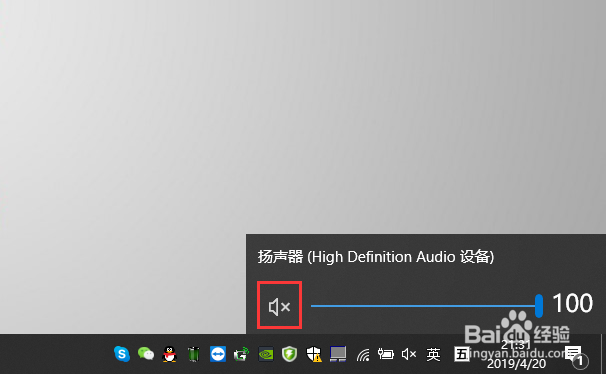
Task: Switch input language 英 indicator
Action: (433, 354)
